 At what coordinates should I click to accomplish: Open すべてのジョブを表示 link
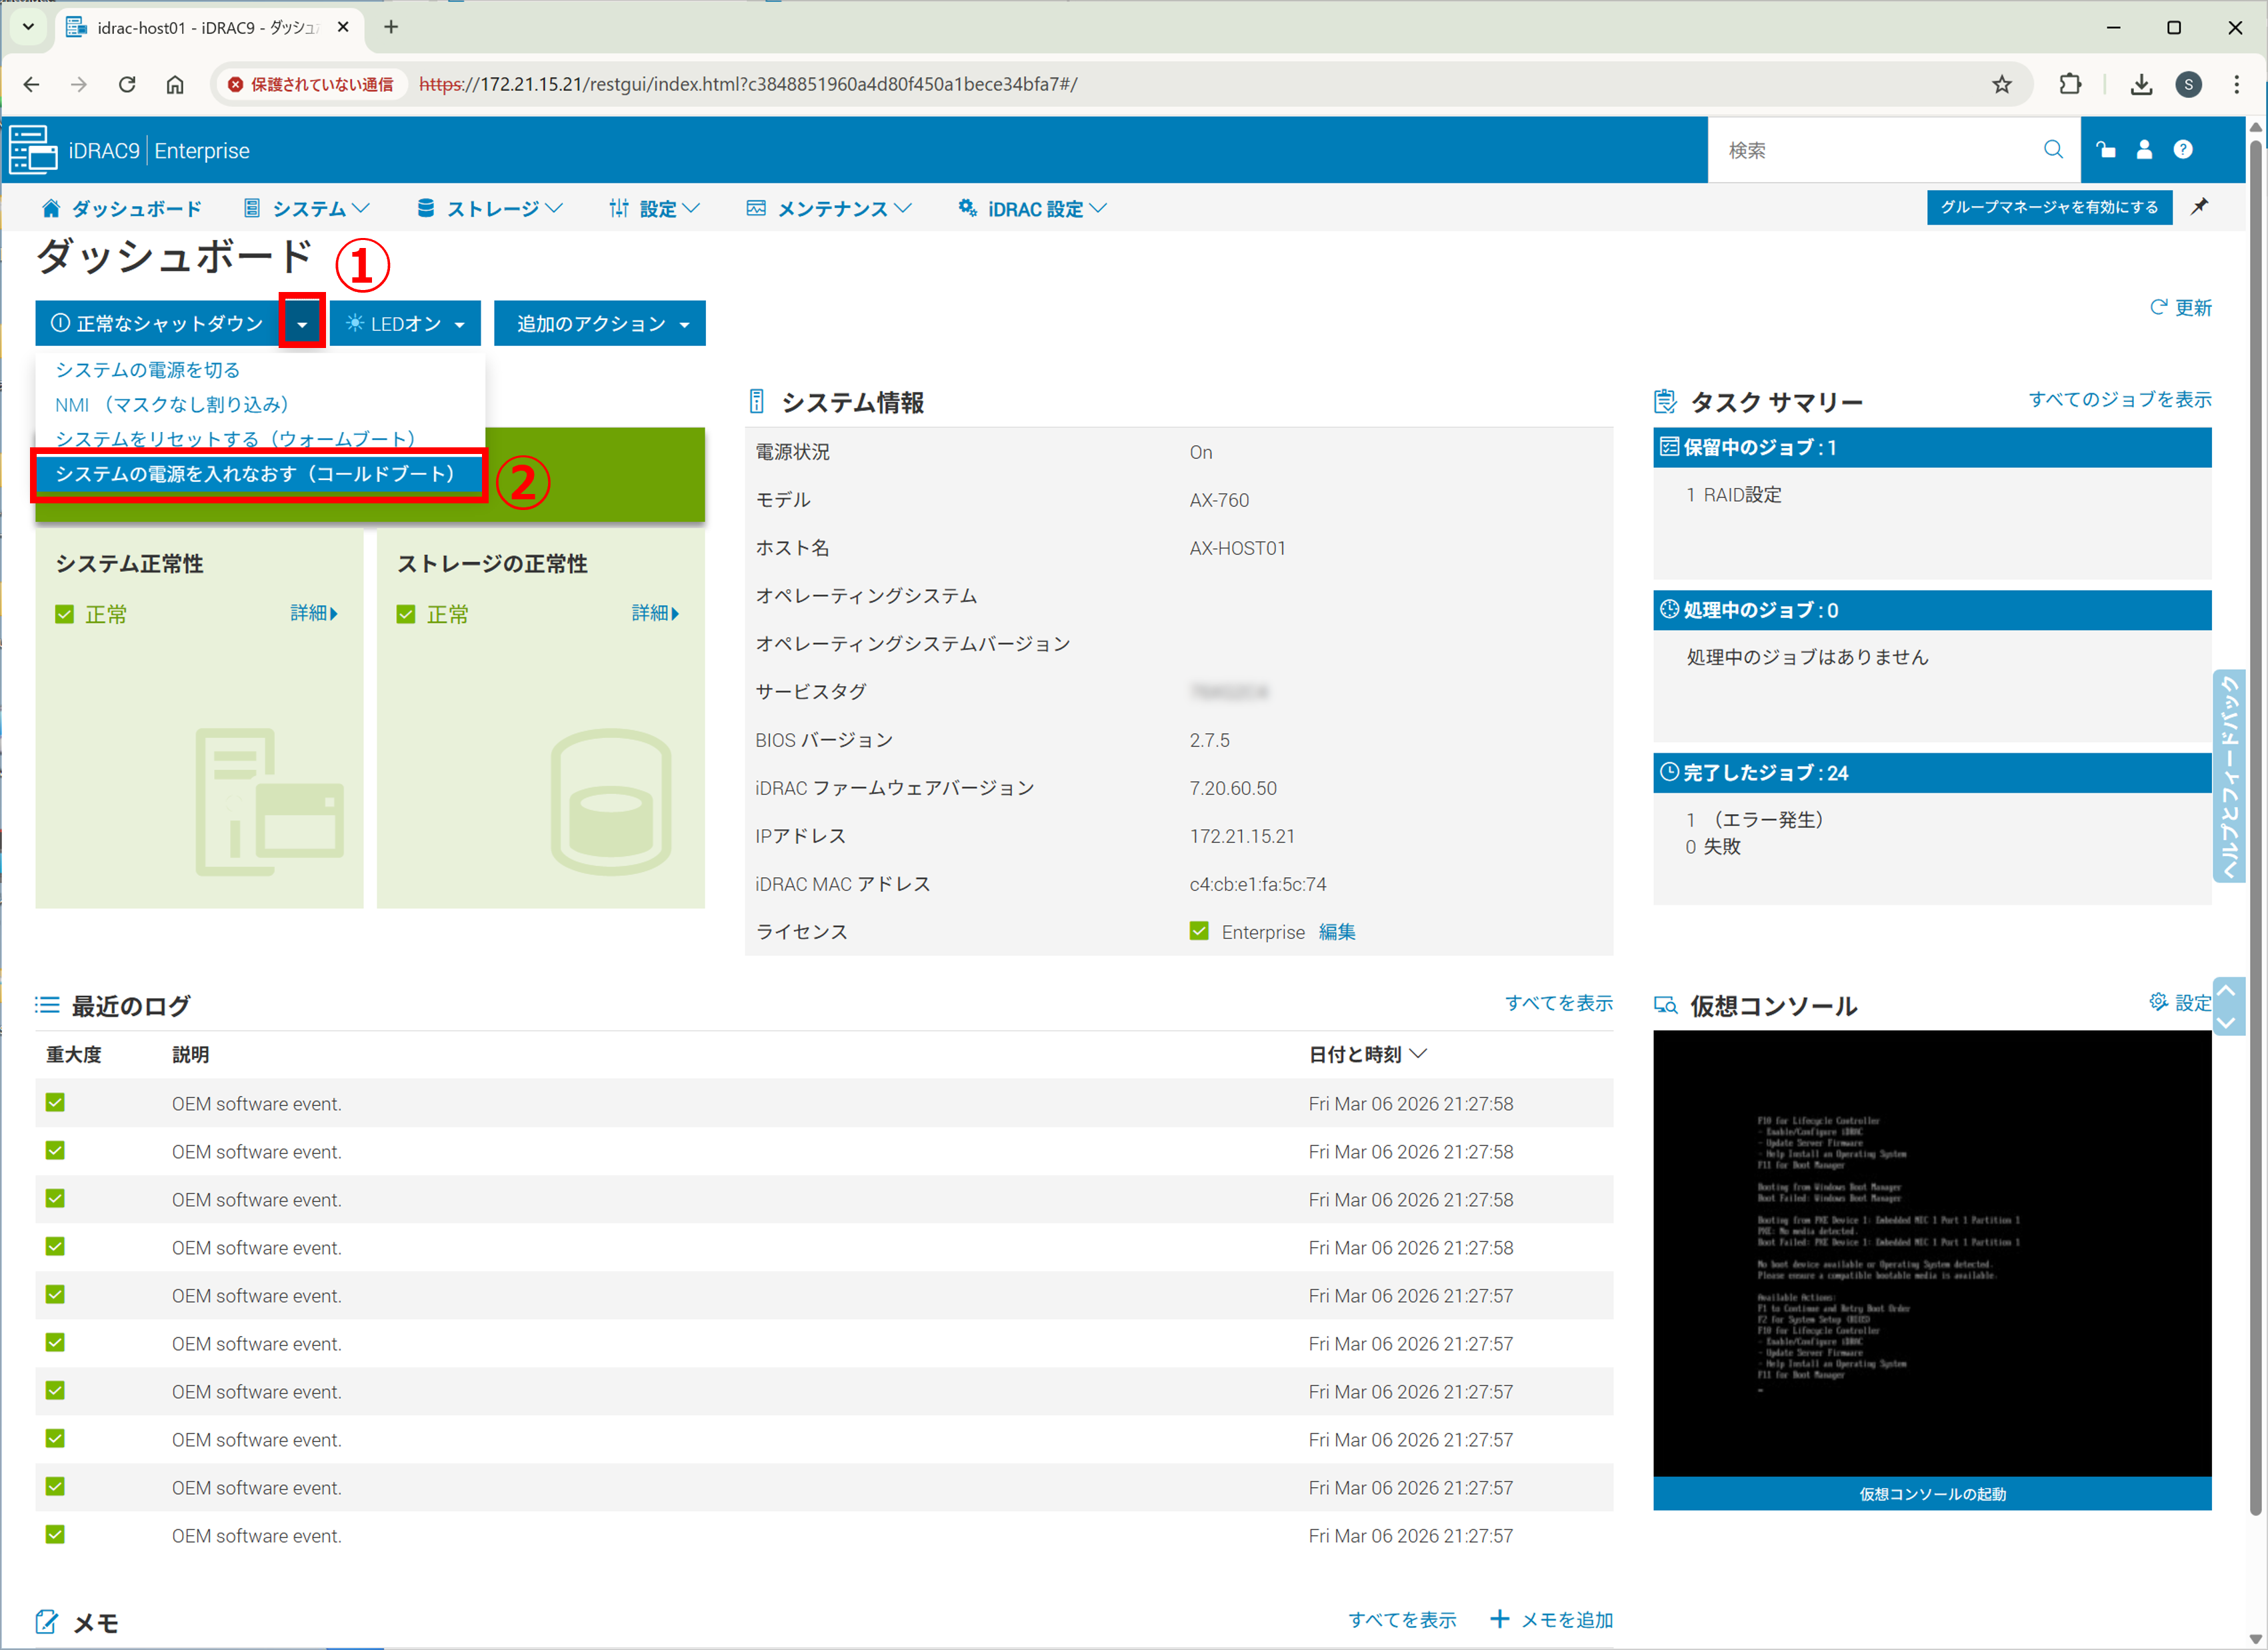coord(2119,399)
